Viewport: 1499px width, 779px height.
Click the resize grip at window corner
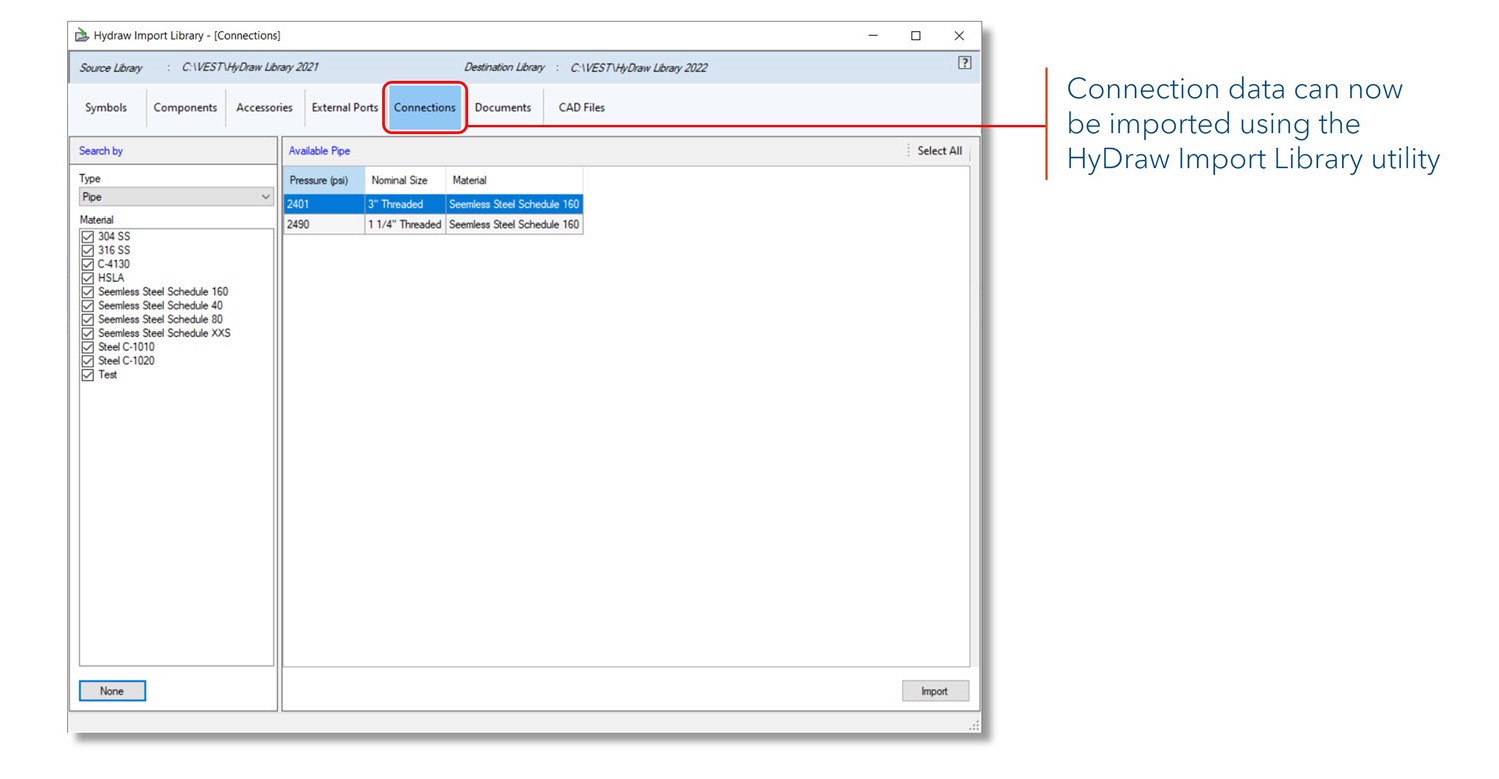pos(974,725)
